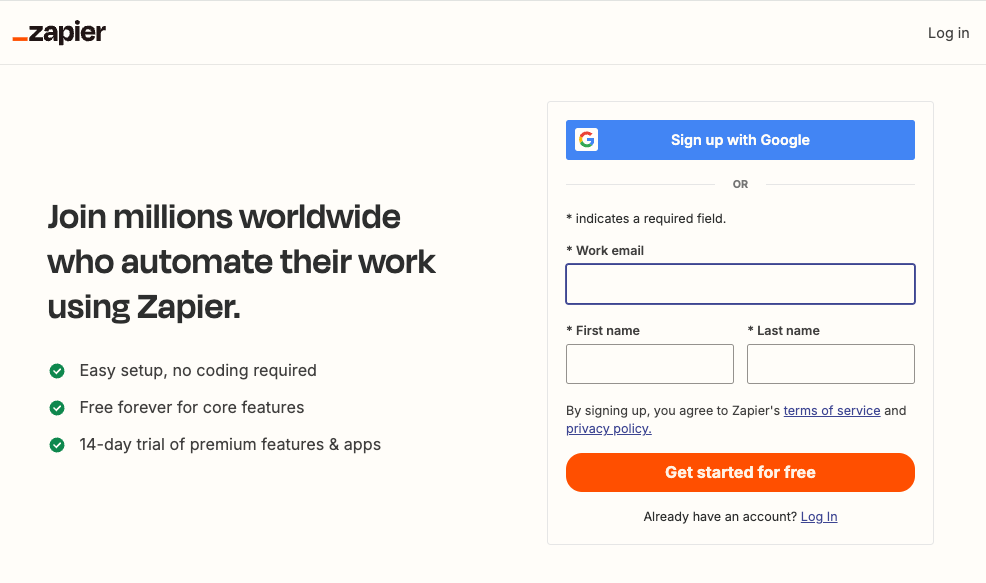Image resolution: width=986 pixels, height=583 pixels.
Task: Focus the Work email input field
Action: 740,284
